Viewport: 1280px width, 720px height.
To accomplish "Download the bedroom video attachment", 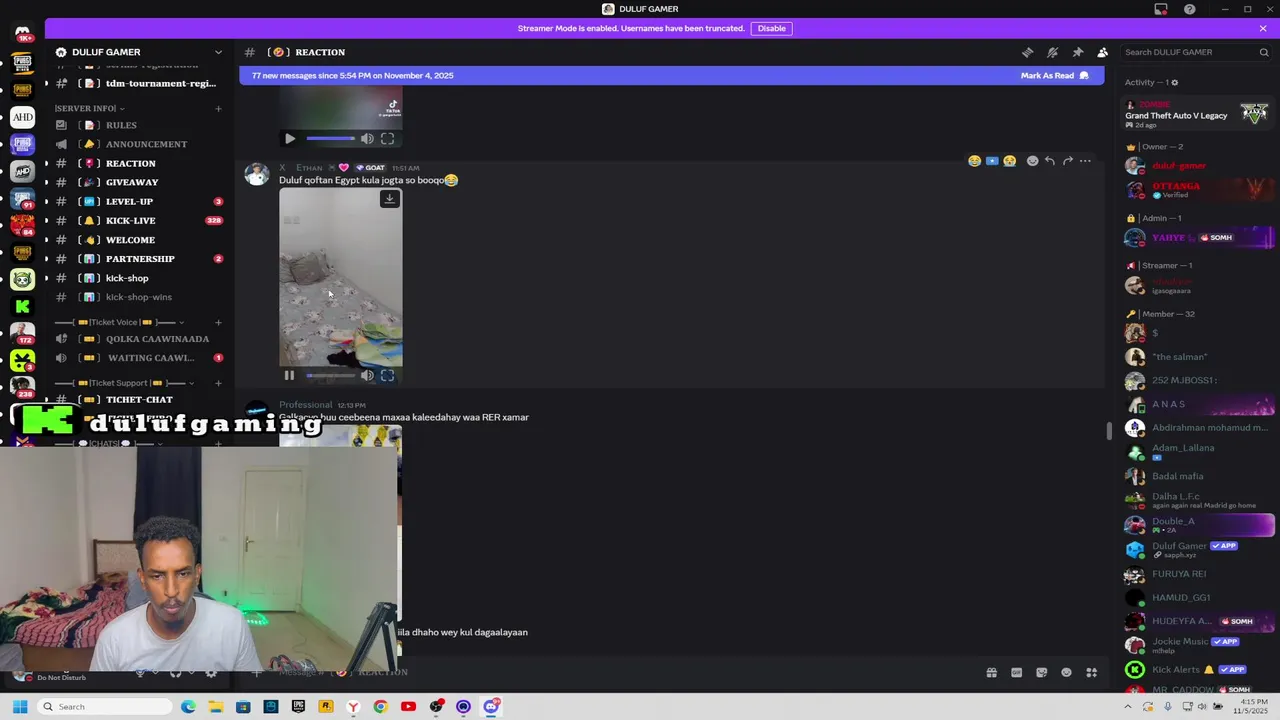I will point(389,198).
